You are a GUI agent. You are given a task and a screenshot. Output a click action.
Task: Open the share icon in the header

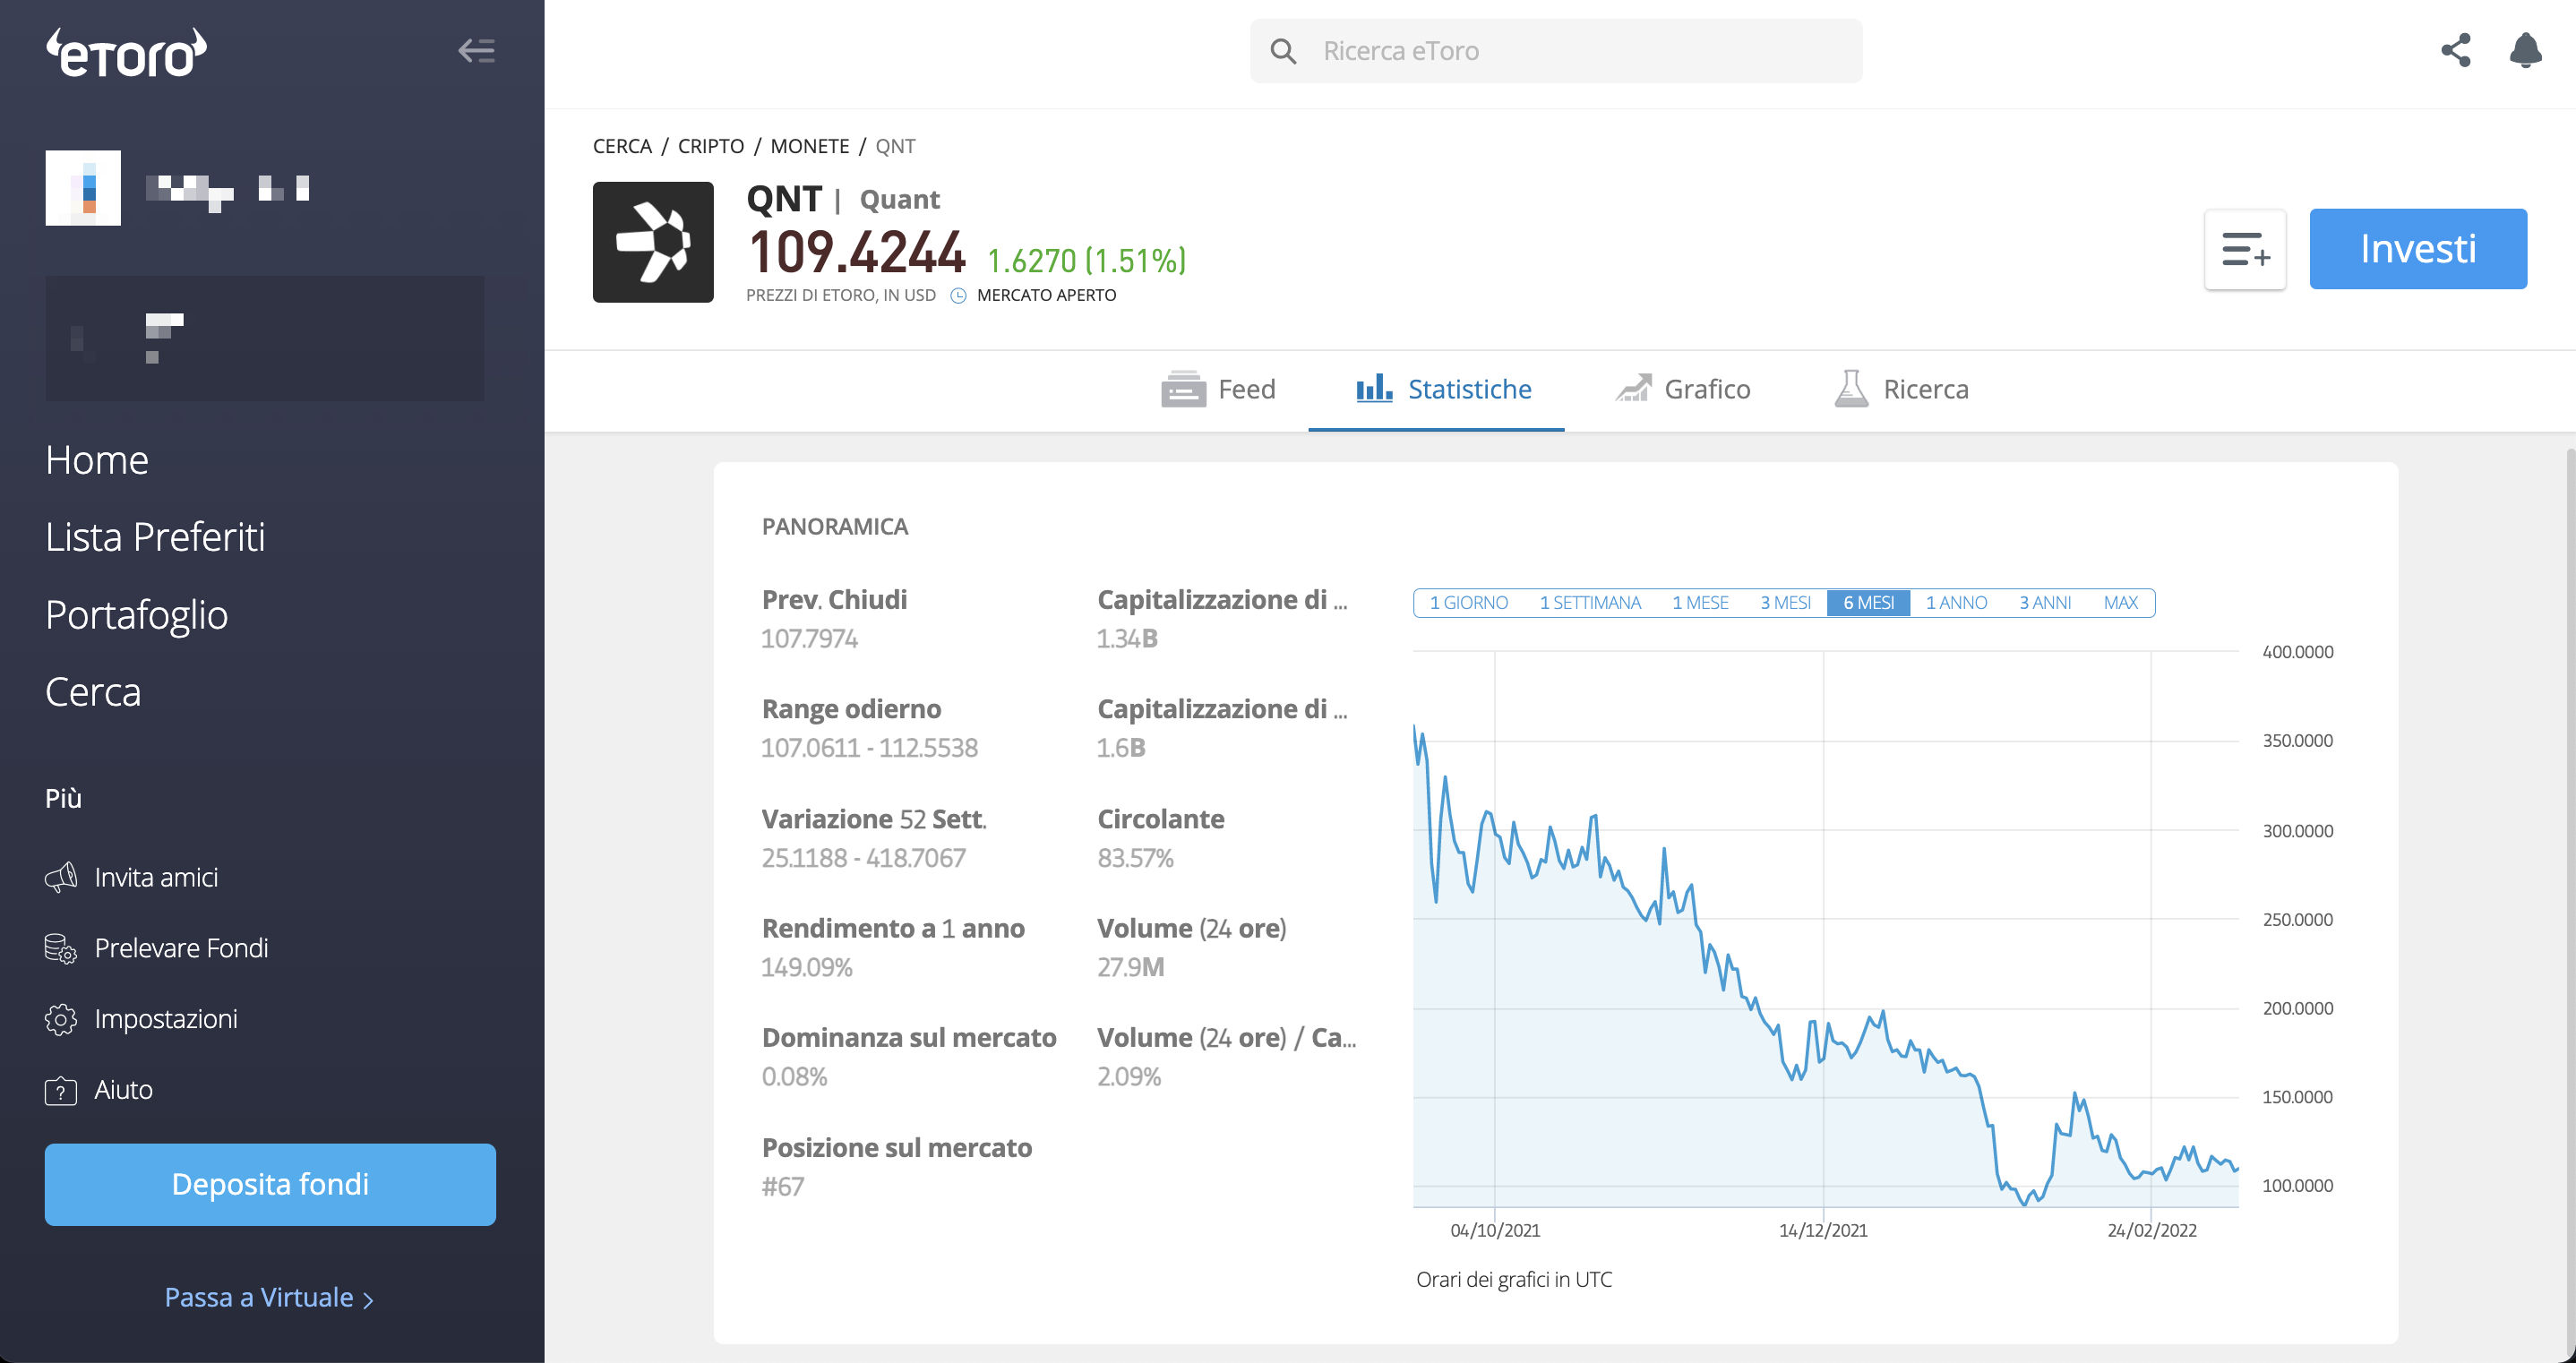pyautogui.click(x=2455, y=50)
